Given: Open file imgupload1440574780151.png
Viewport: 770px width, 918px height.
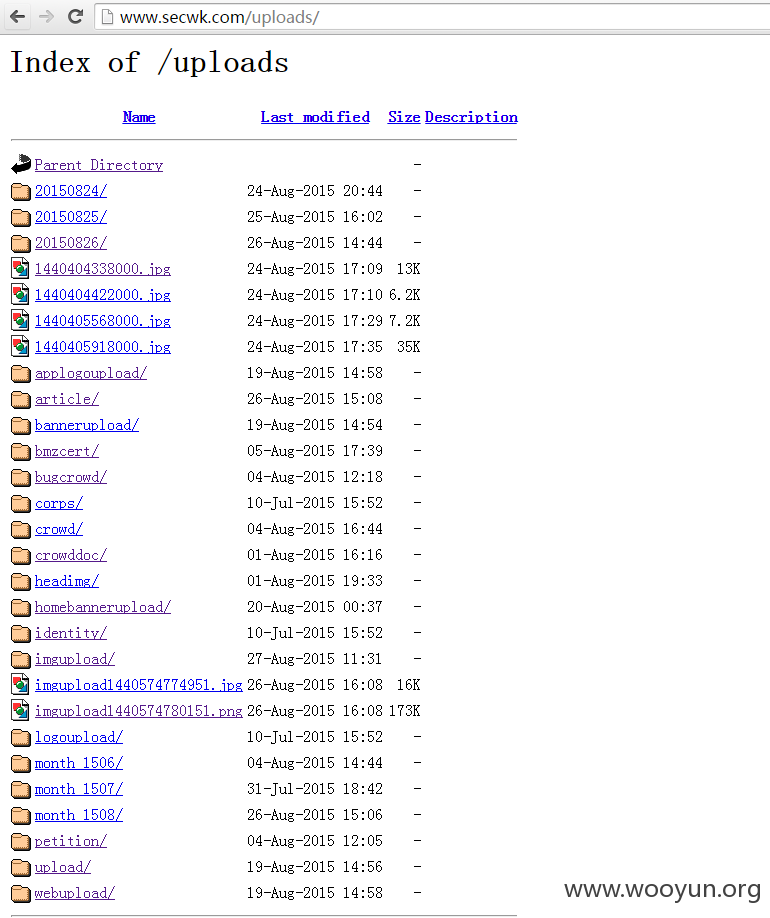Looking at the screenshot, I should coord(139,711).
